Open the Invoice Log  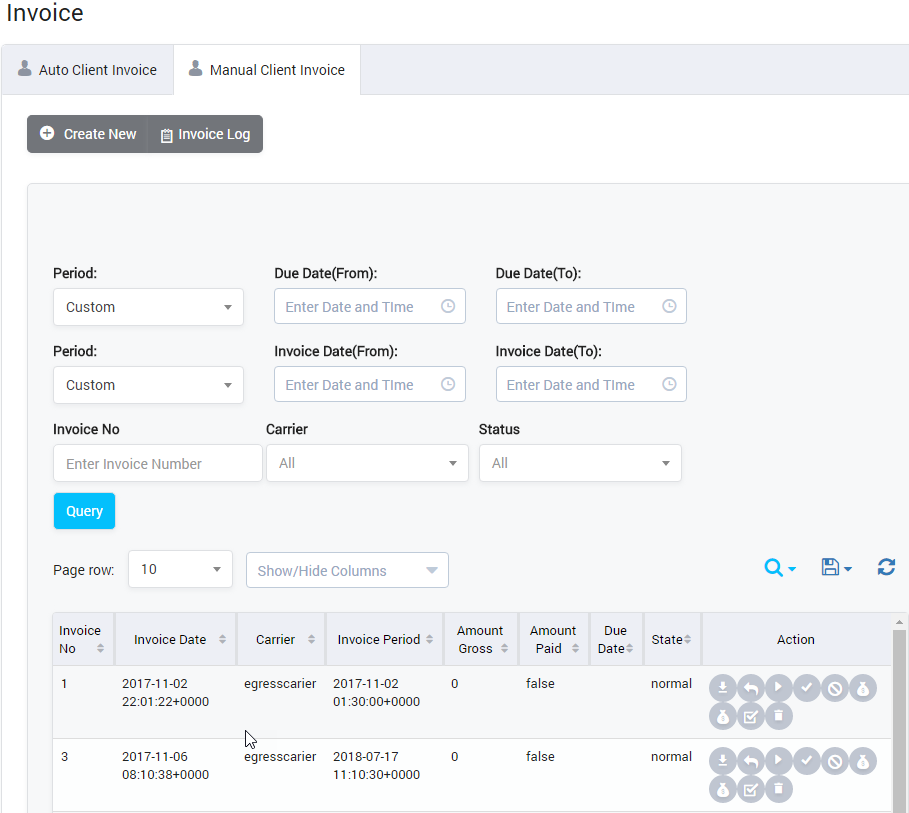[x=204, y=133]
